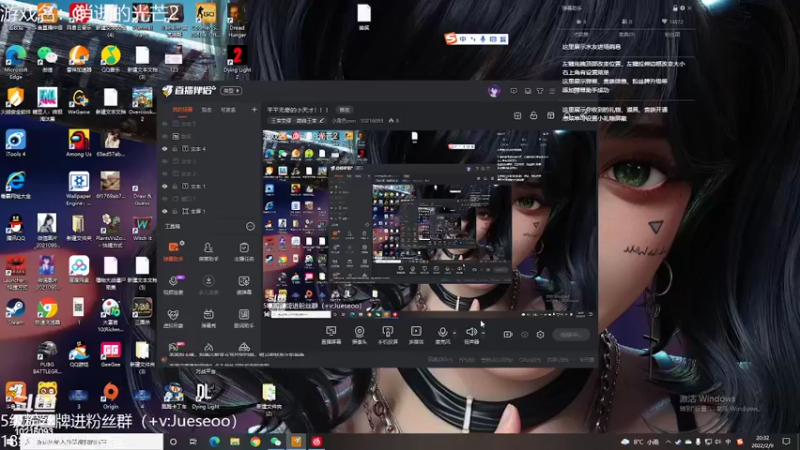Click the rightmost layout icon above preview

[x=551, y=116]
